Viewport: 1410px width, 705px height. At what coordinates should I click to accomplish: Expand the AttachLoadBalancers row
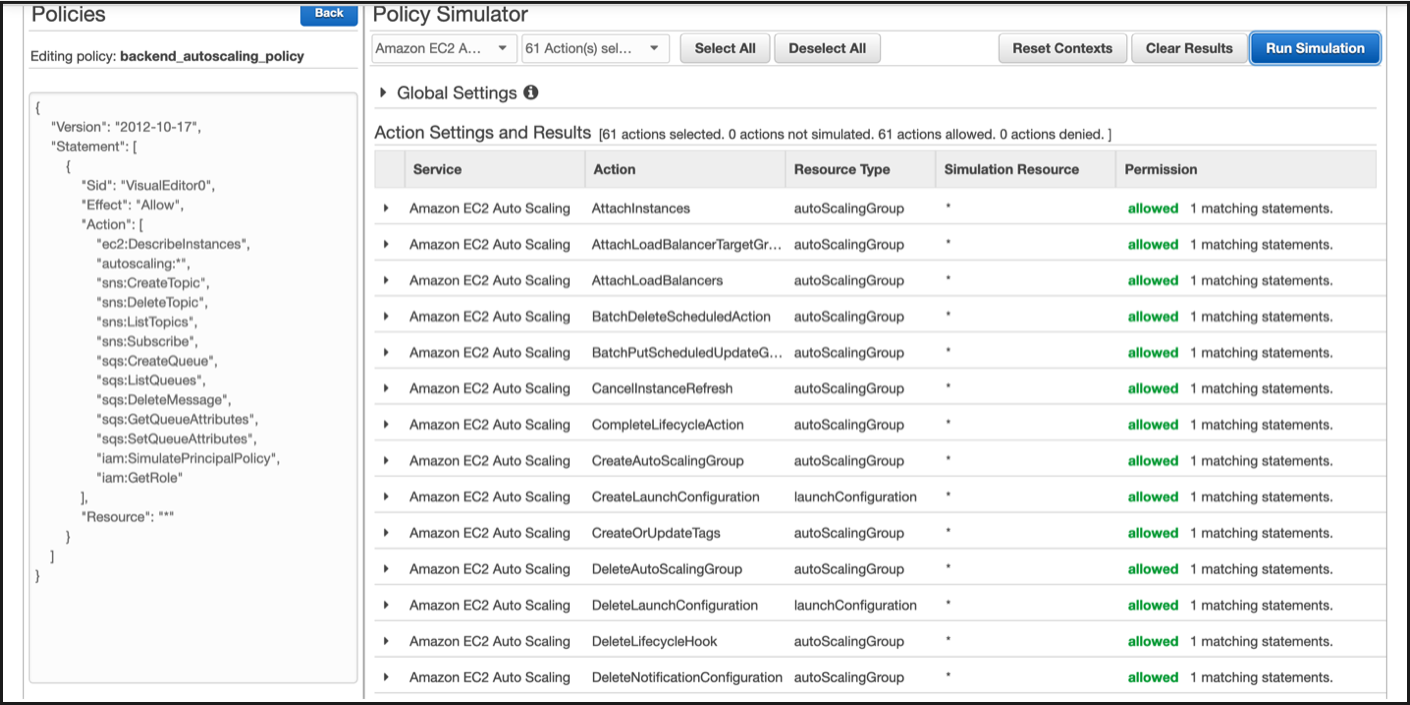(386, 281)
